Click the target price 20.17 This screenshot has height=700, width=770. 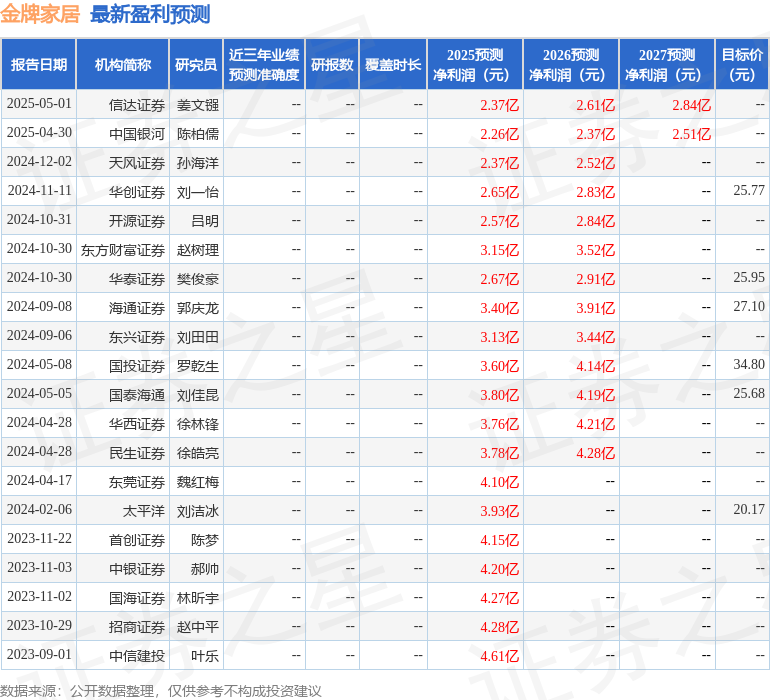tap(749, 509)
